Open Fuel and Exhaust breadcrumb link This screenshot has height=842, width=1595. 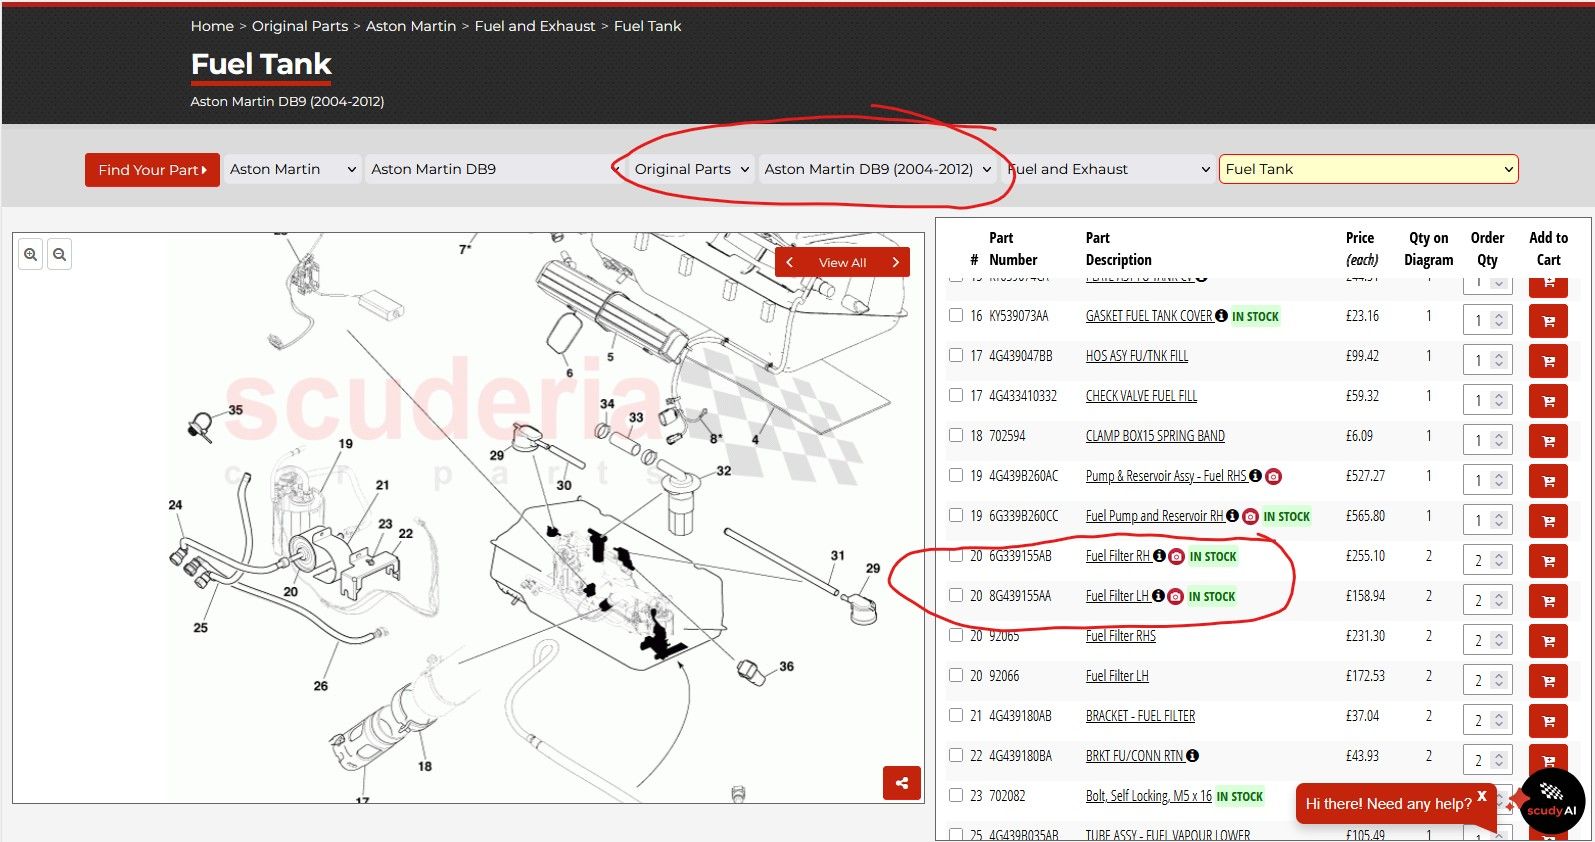[x=535, y=26]
